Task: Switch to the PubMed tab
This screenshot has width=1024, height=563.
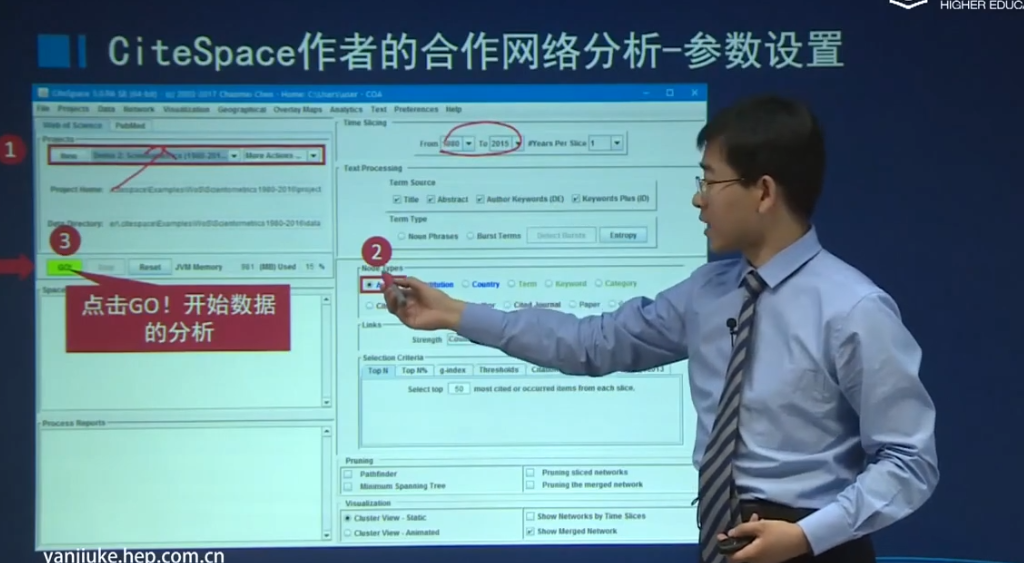Action: (131, 125)
